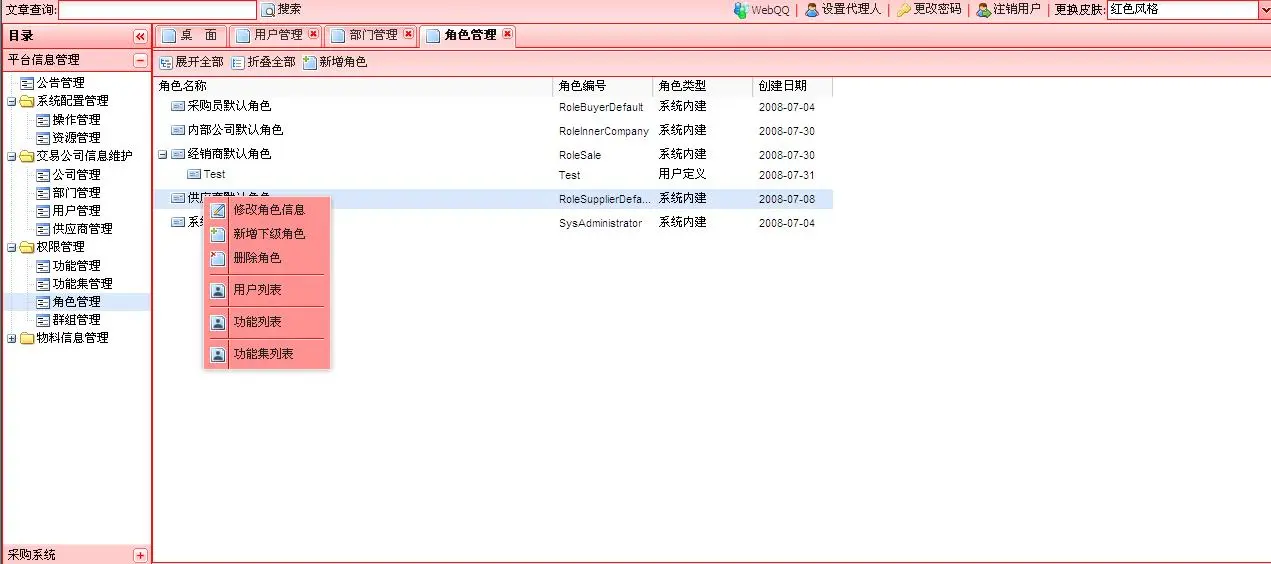The image size is (1271, 564).
Task: Click 新增角色 button text
Action: tap(343, 62)
